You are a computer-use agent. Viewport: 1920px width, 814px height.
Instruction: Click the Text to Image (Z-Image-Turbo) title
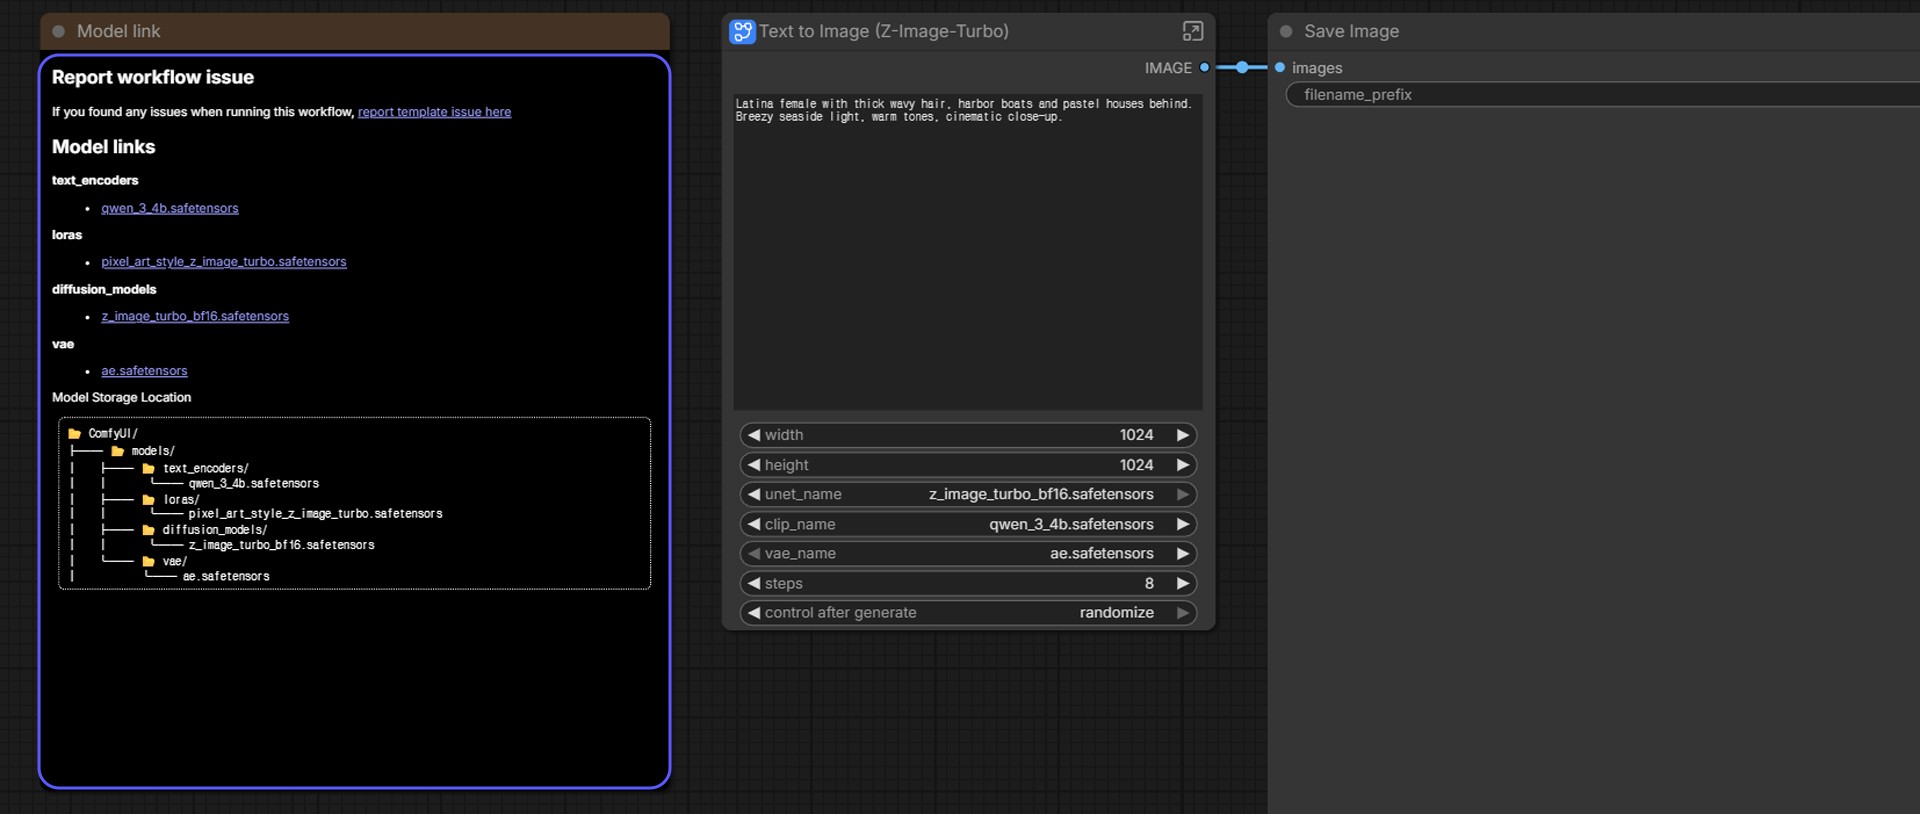pyautogui.click(x=884, y=32)
